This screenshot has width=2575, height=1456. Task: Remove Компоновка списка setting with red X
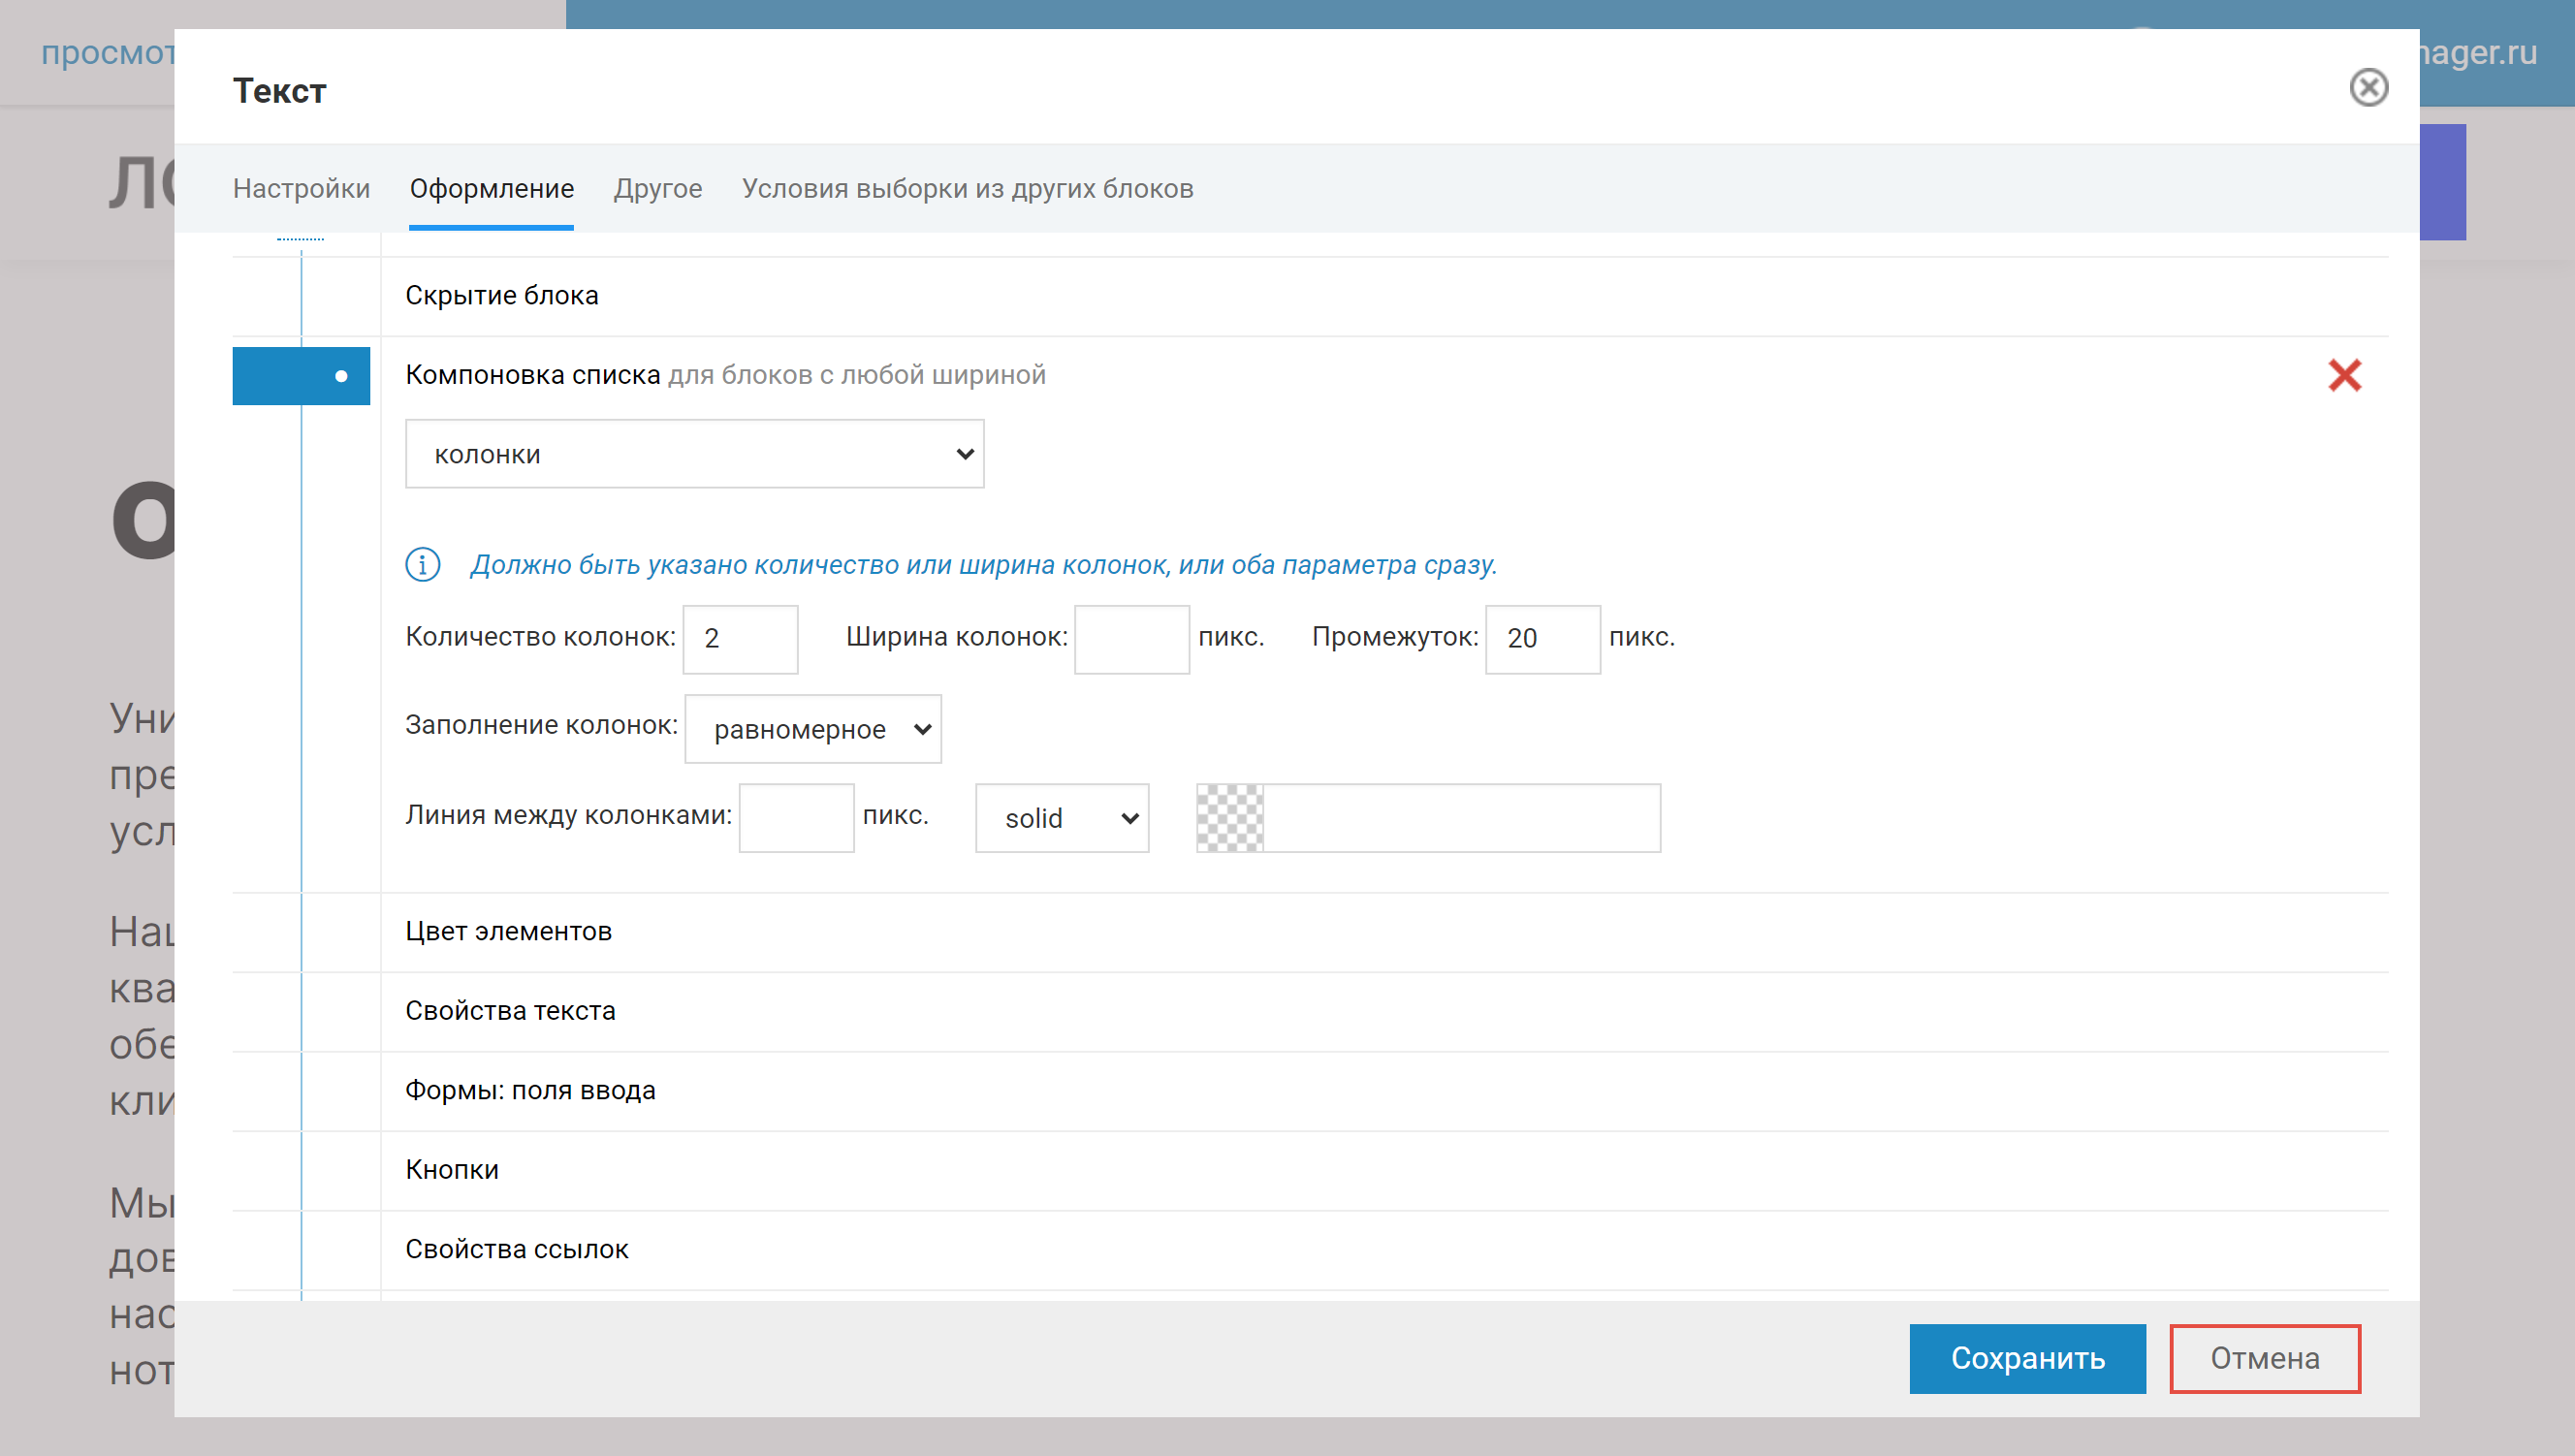2343,375
